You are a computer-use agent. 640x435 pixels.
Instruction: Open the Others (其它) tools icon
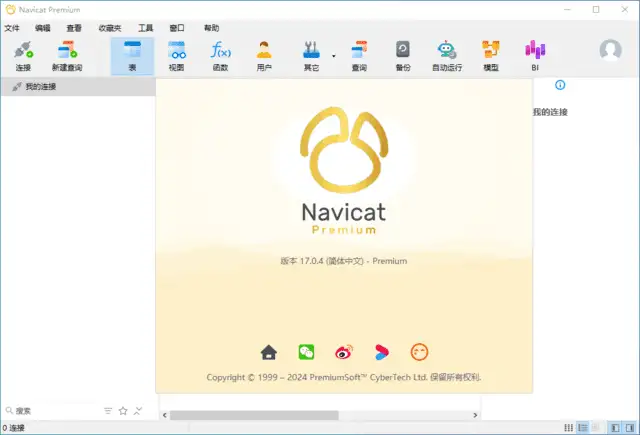311,56
